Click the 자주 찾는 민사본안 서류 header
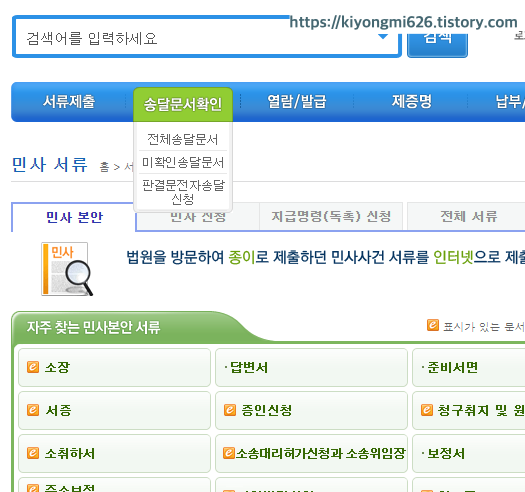The height and width of the screenshot is (492, 525). pyautogui.click(x=93, y=327)
